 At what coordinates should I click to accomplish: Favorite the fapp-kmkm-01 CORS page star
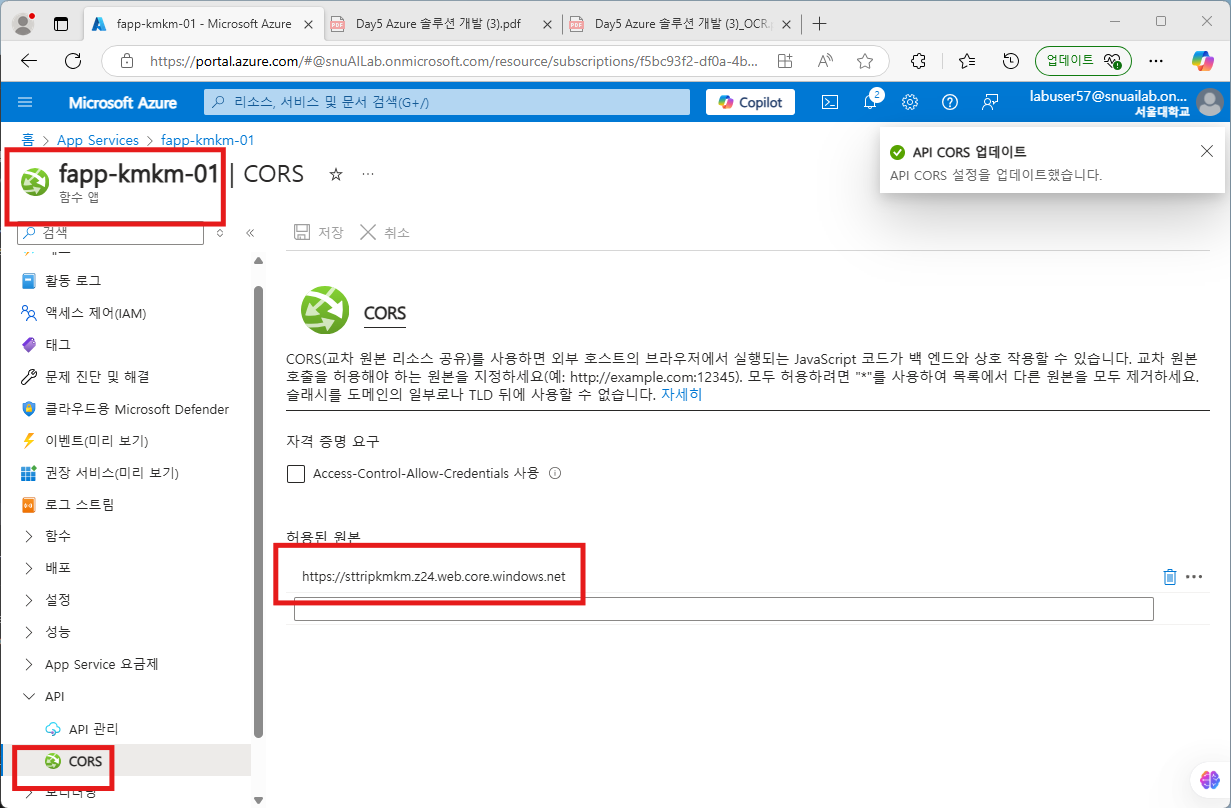336,174
